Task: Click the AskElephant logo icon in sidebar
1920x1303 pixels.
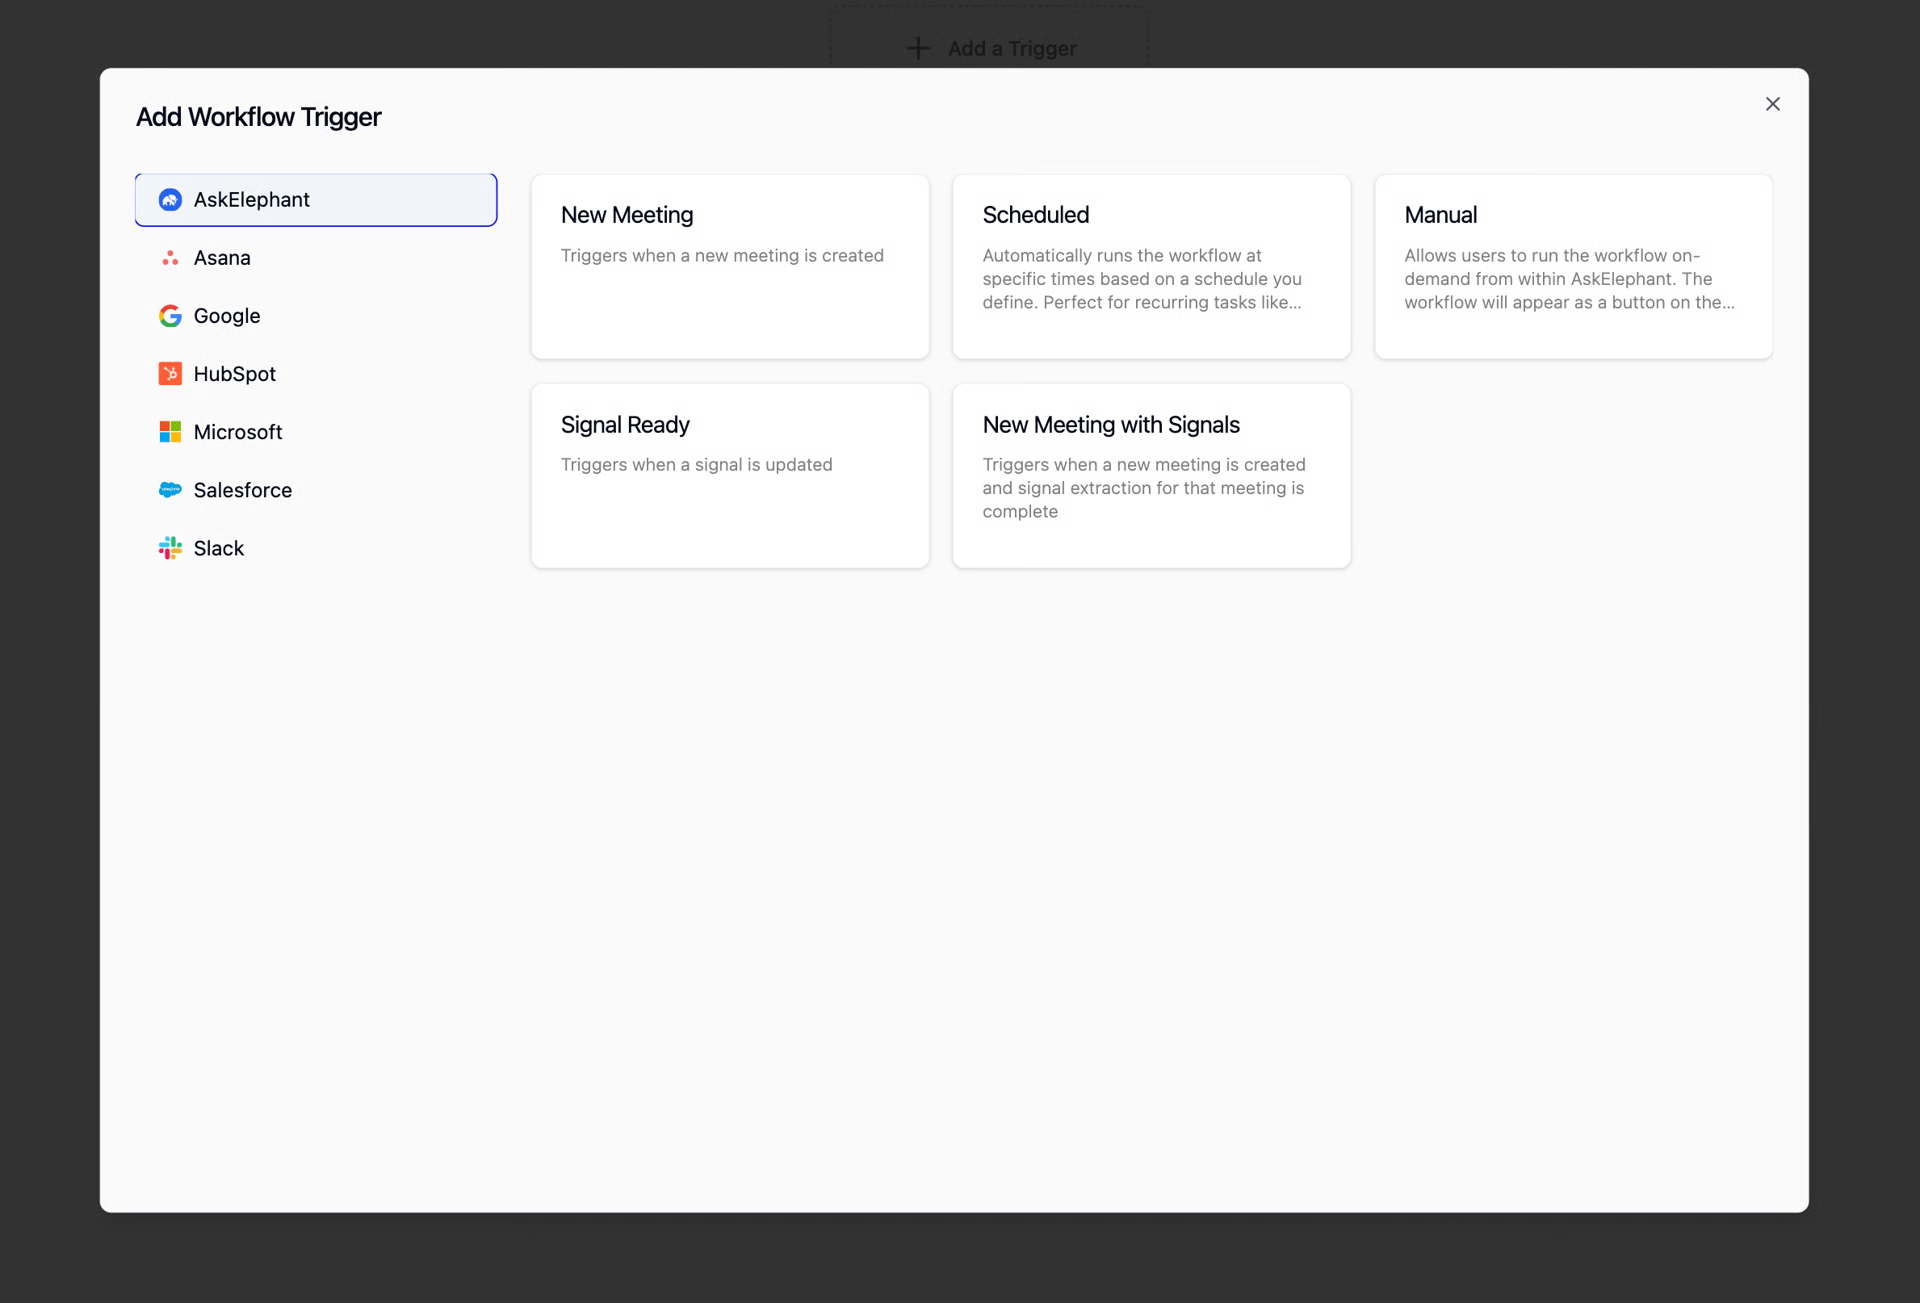Action: [170, 200]
